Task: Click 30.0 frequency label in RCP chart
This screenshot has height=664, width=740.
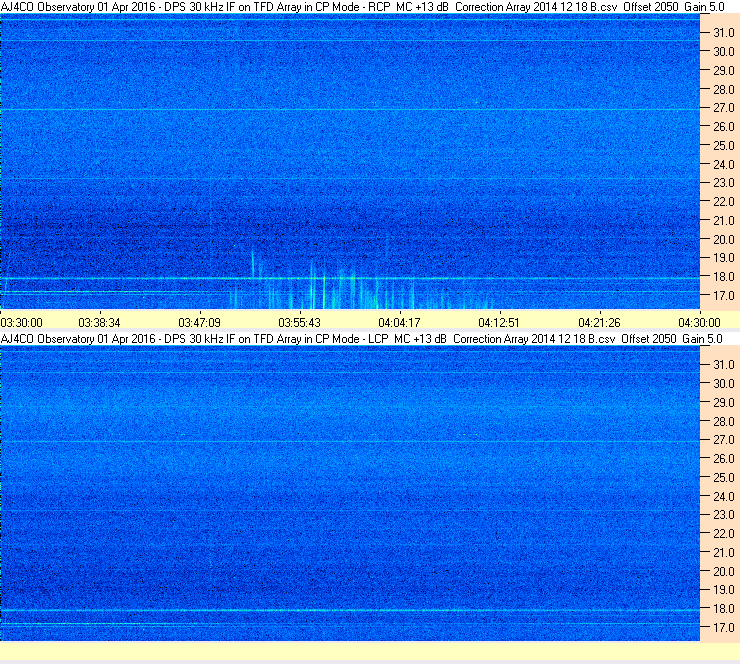Action: tap(724, 52)
